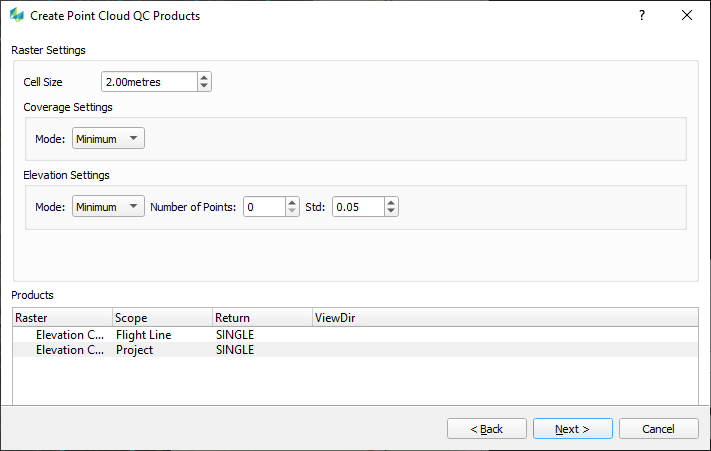
Task: Open Coverage Settings Mode dropdown
Action: 108,139
